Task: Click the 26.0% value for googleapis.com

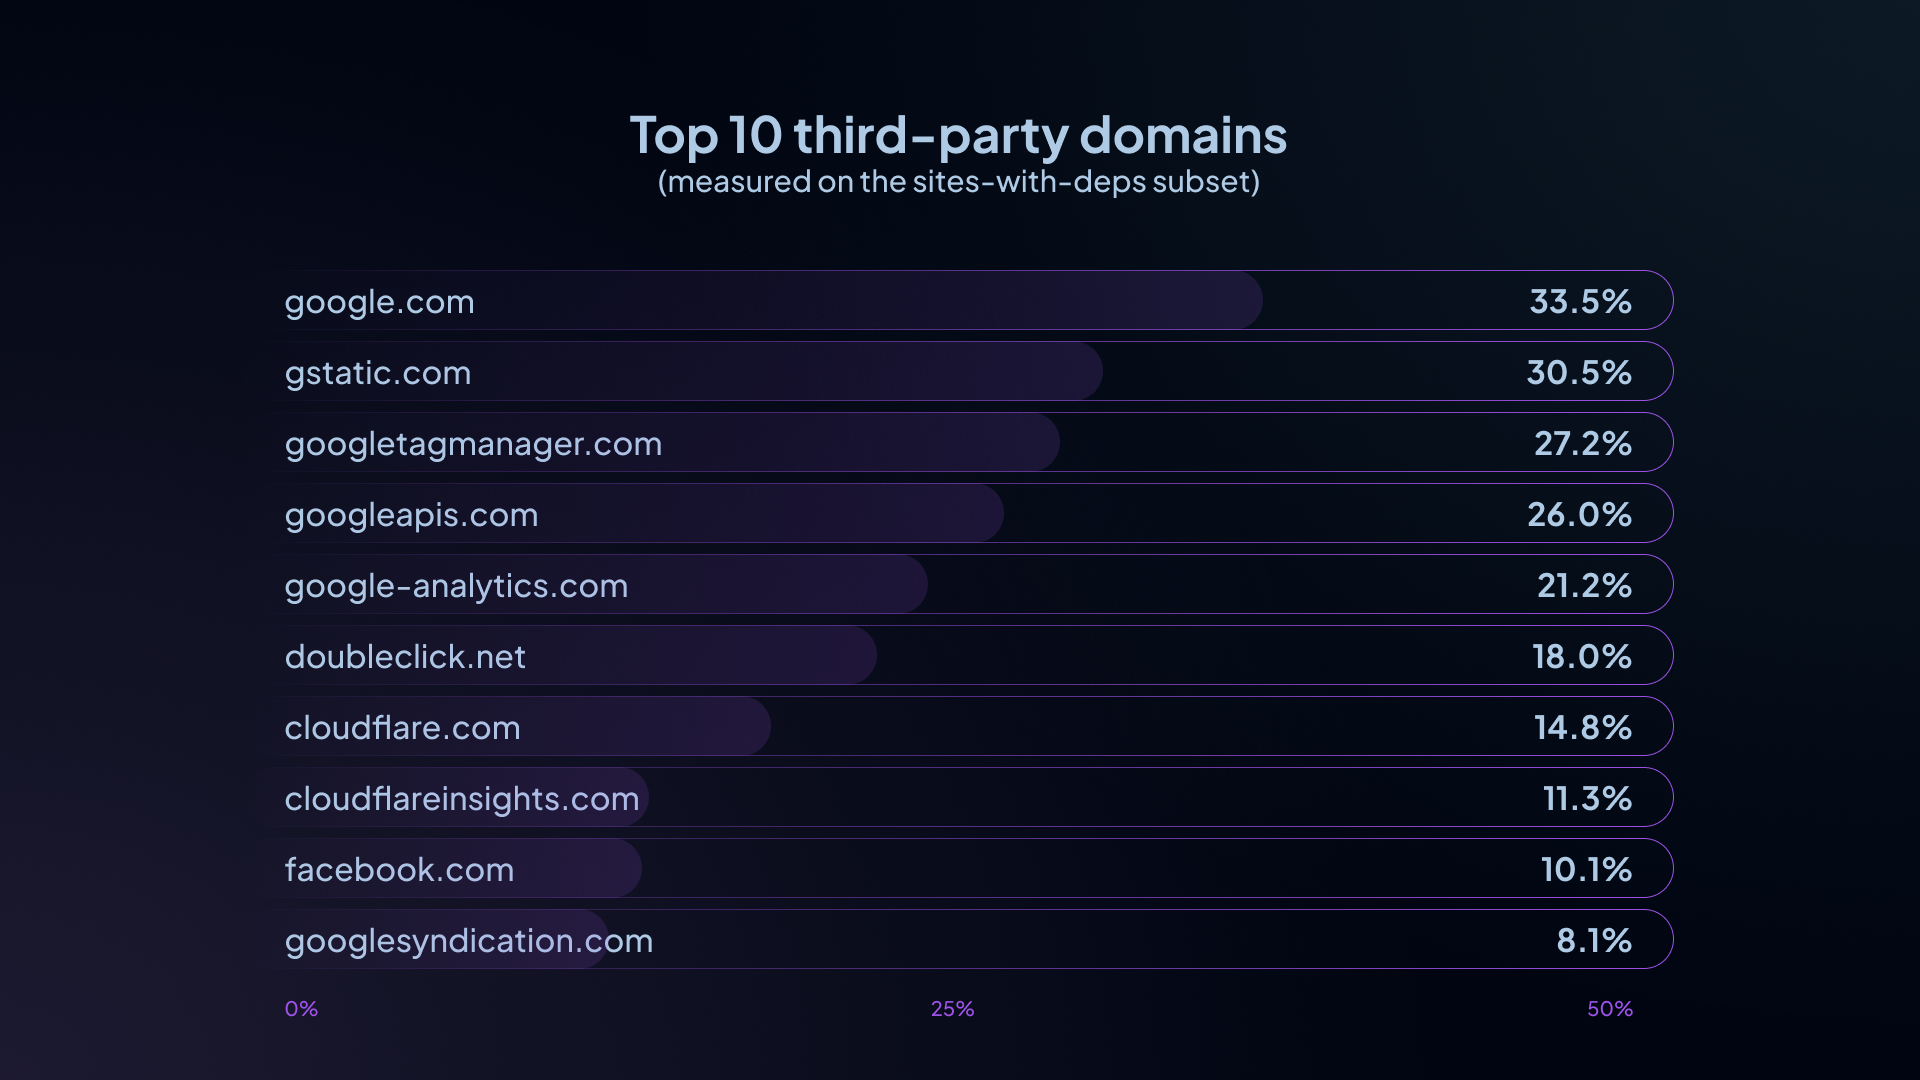Action: [x=1579, y=514]
